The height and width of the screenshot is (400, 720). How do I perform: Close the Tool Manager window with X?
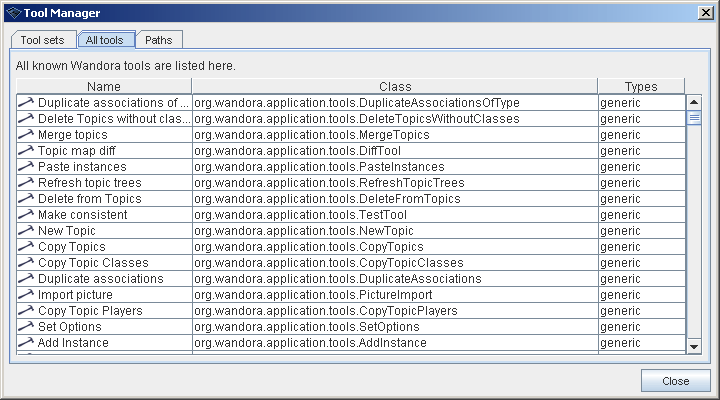705,11
